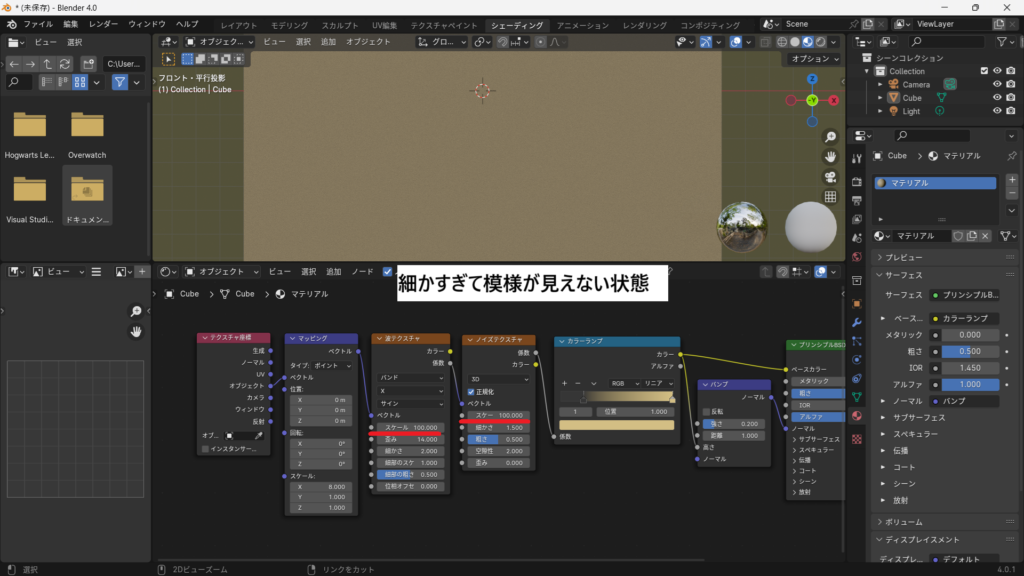Adjust the Alpha slider in properties
1024x576 pixels.
tap(970, 385)
